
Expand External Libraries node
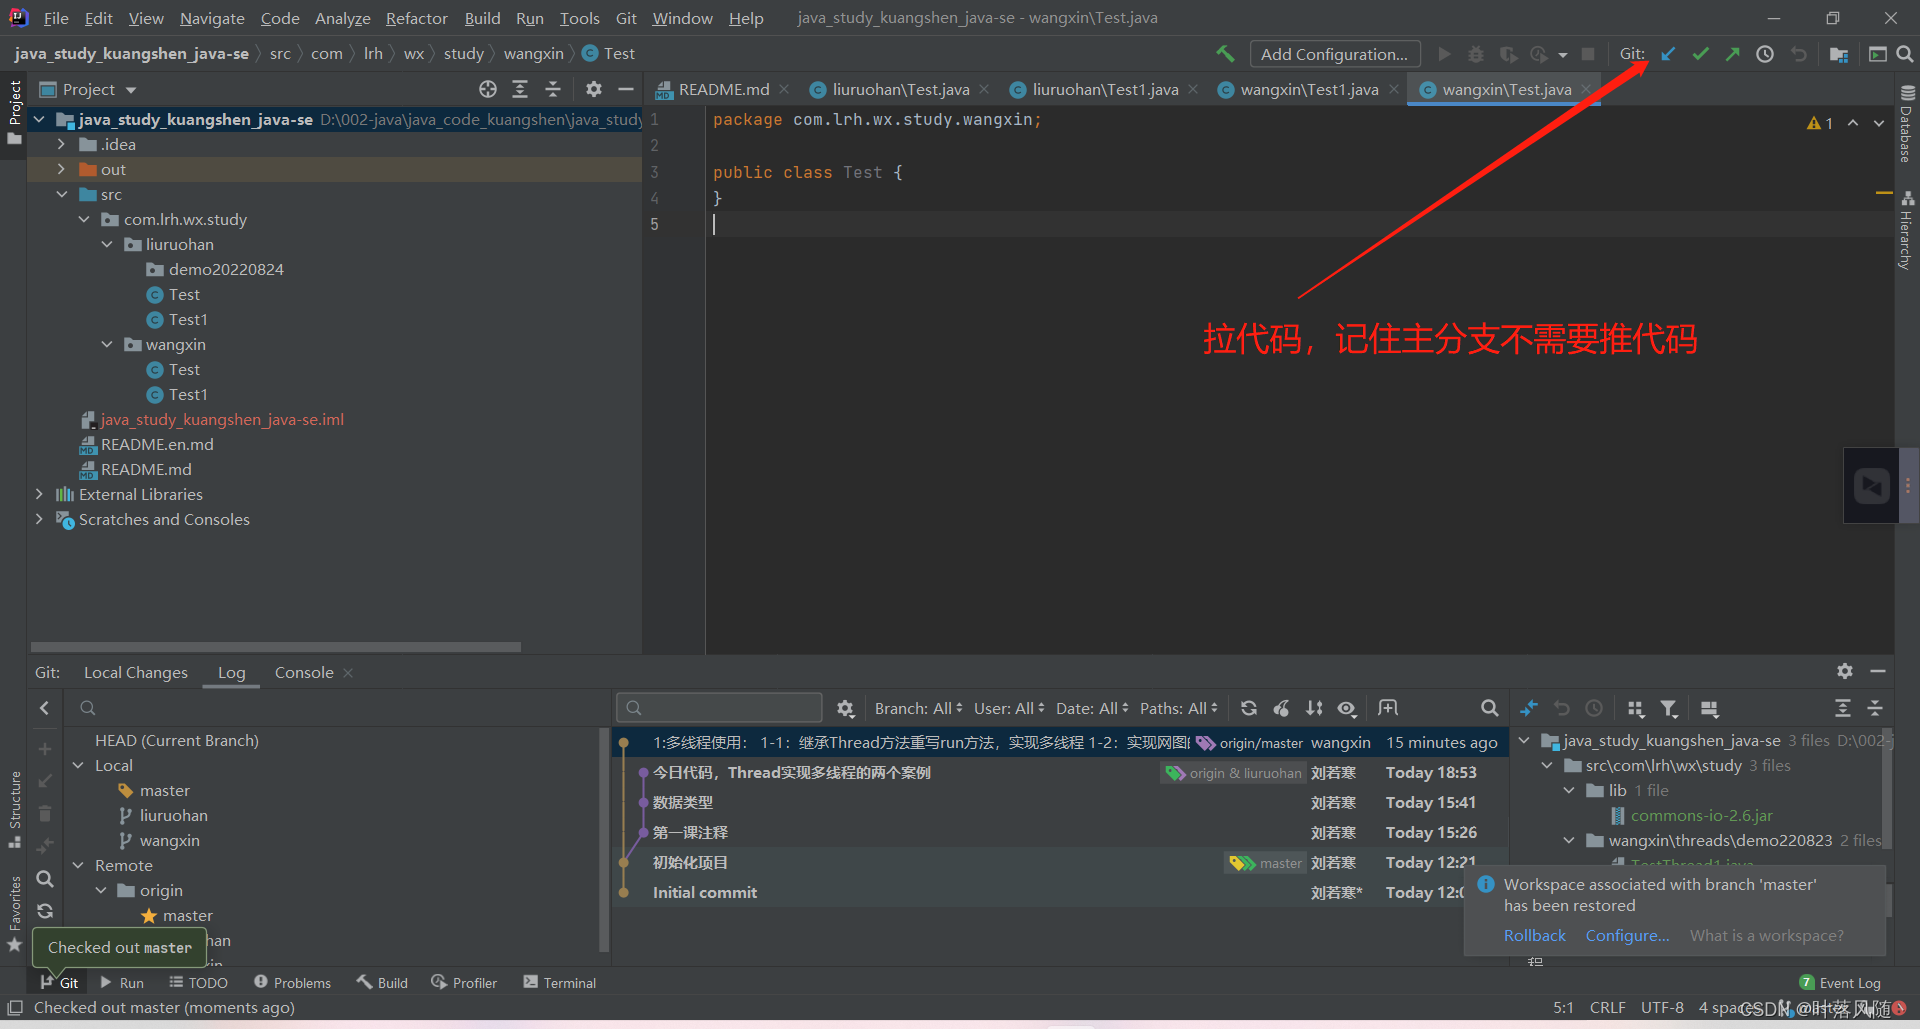pos(39,494)
